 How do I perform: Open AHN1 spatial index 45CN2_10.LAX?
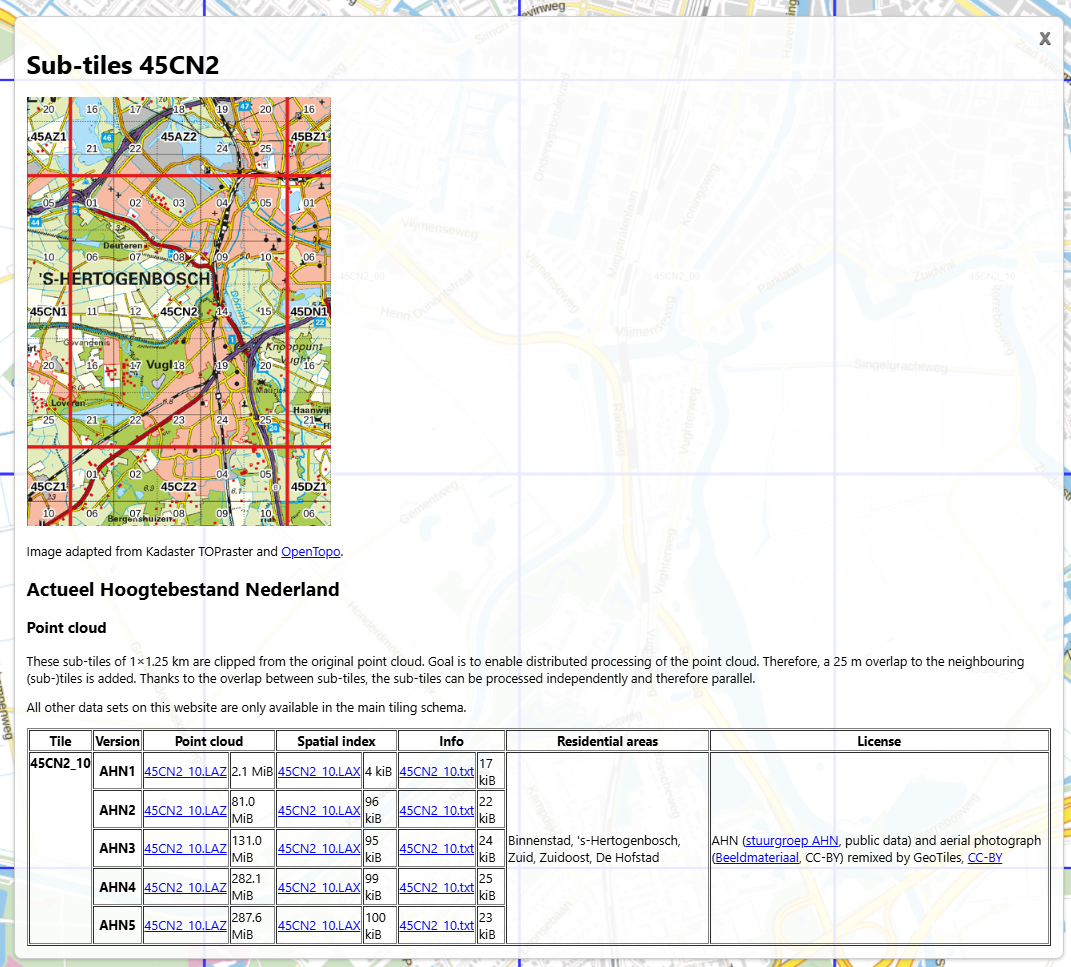[x=319, y=771]
